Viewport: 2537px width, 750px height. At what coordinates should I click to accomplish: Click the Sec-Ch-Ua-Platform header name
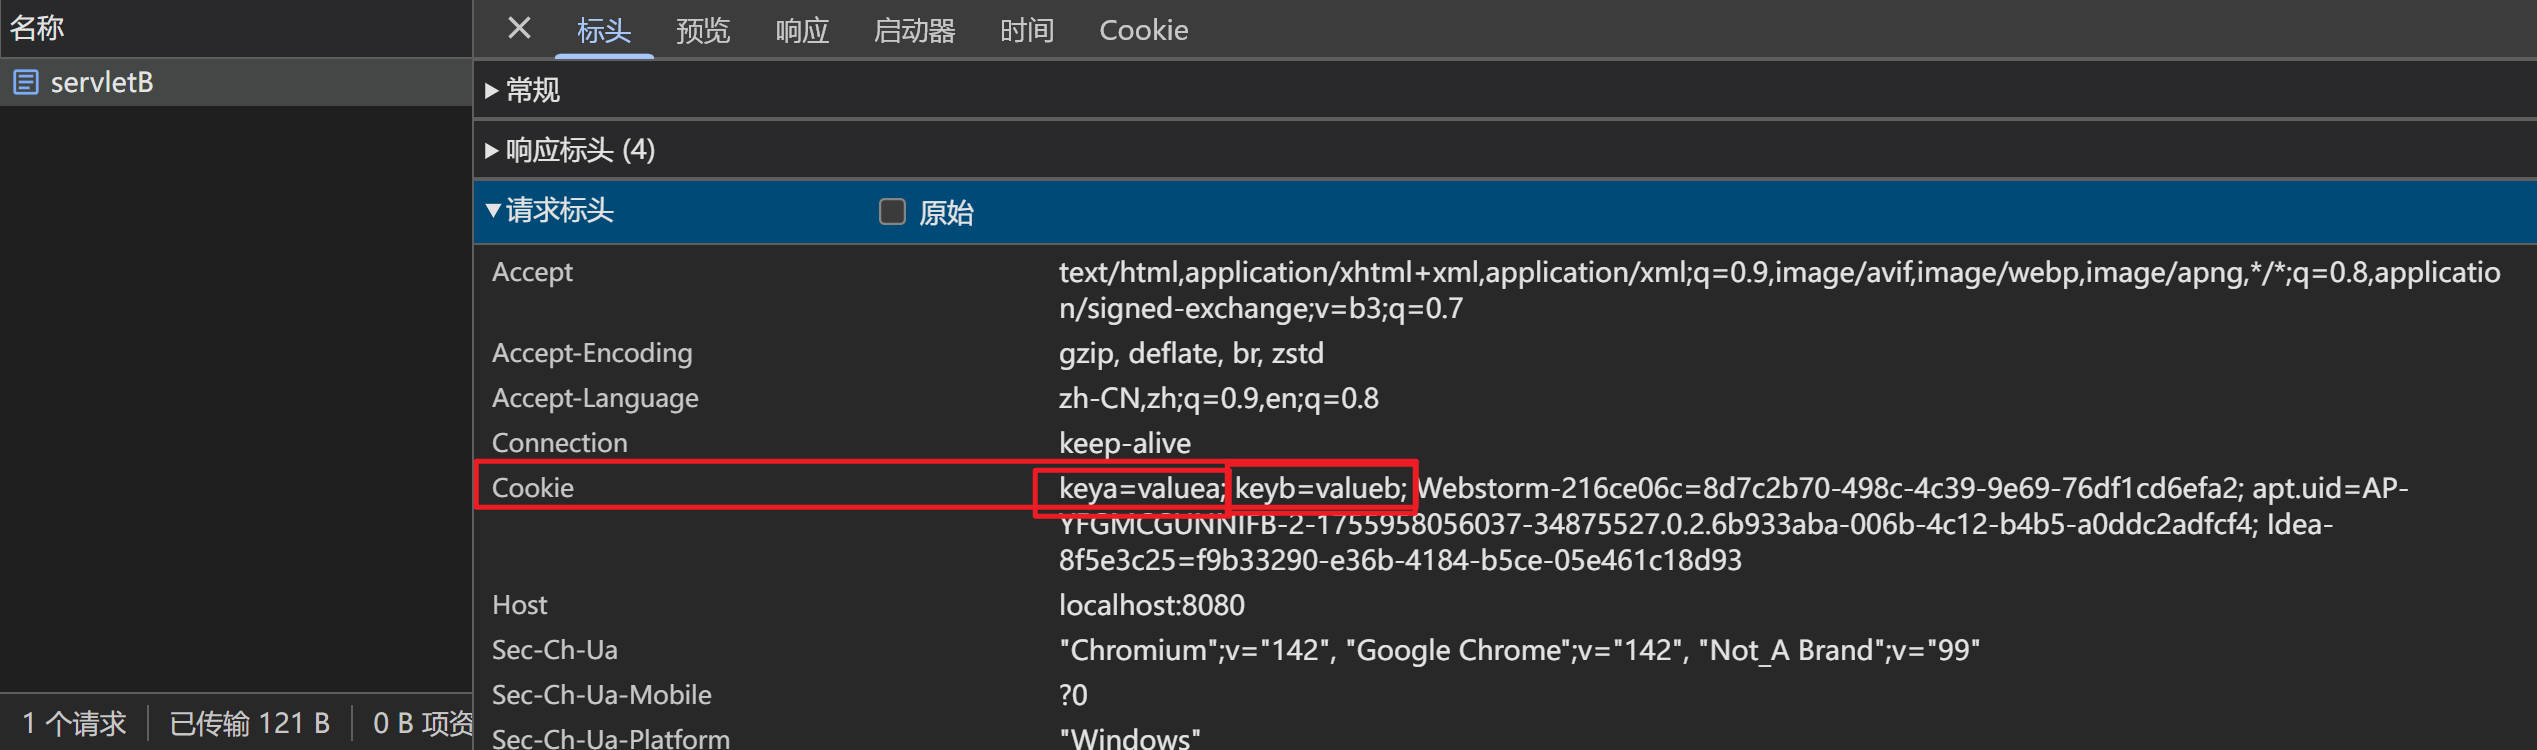pos(611,738)
